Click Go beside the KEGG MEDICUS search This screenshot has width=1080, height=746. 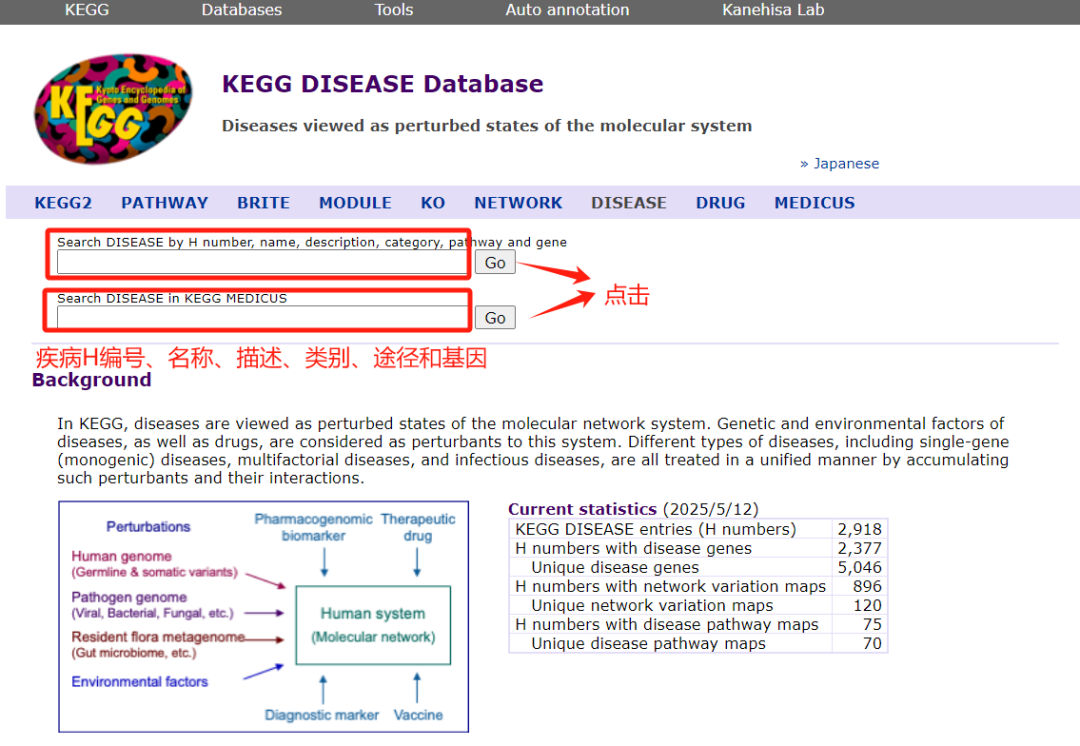tap(495, 318)
